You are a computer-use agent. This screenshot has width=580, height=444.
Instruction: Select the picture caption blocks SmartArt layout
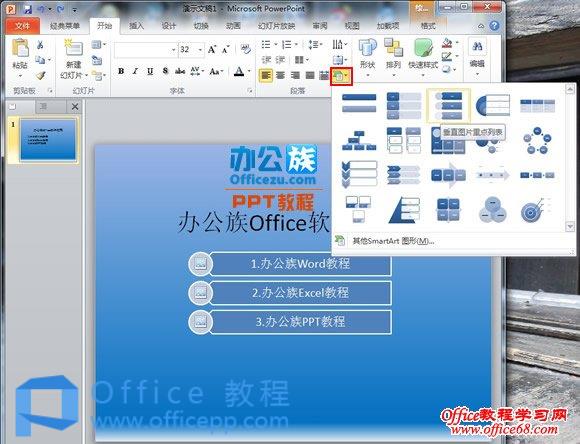click(x=358, y=210)
